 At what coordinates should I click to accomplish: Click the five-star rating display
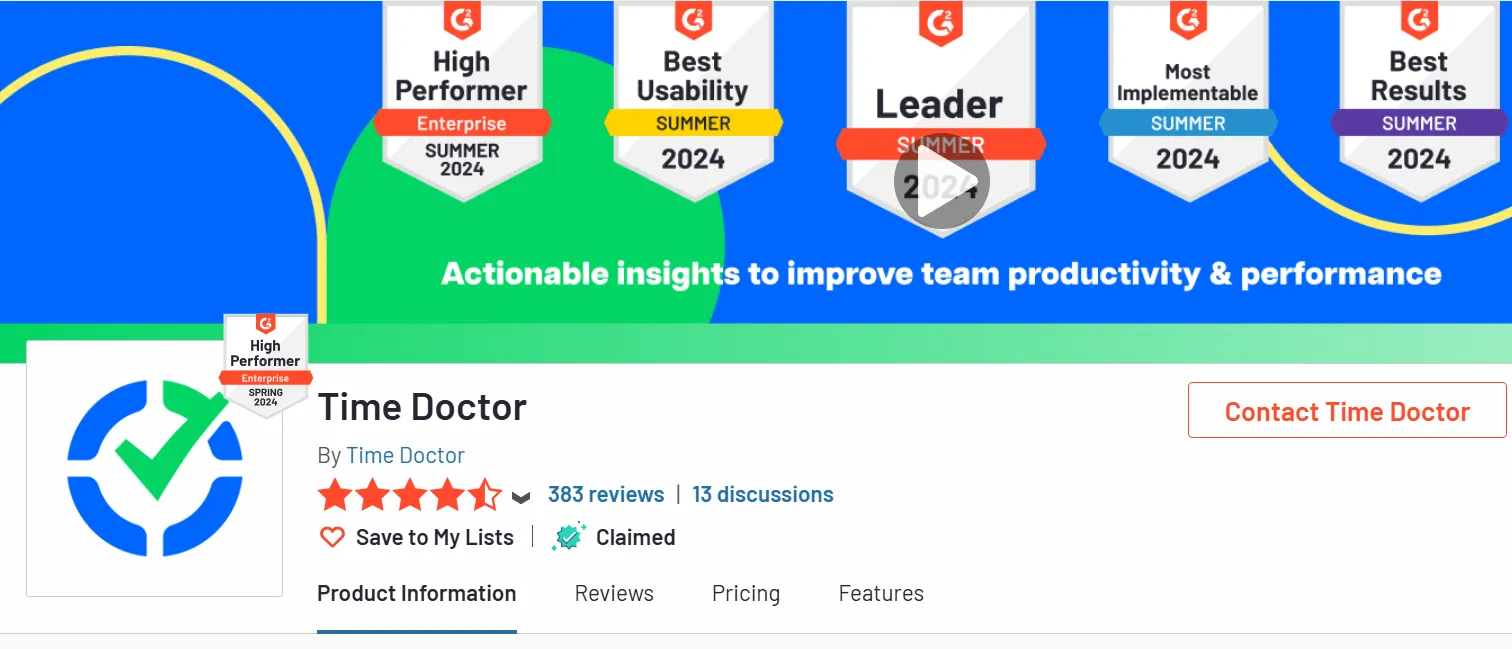pyautogui.click(x=410, y=495)
